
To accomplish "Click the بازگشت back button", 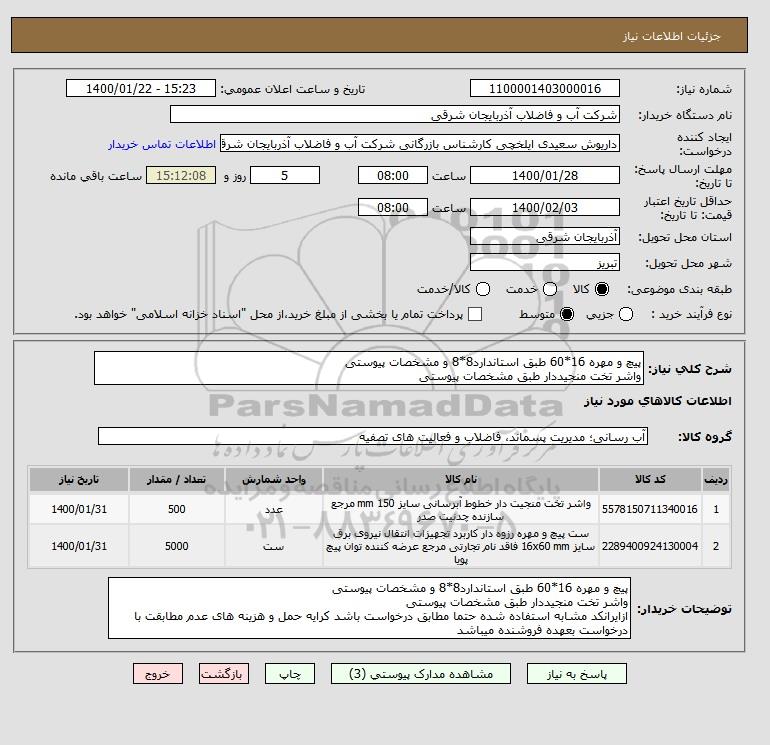I will pyautogui.click(x=224, y=673).
